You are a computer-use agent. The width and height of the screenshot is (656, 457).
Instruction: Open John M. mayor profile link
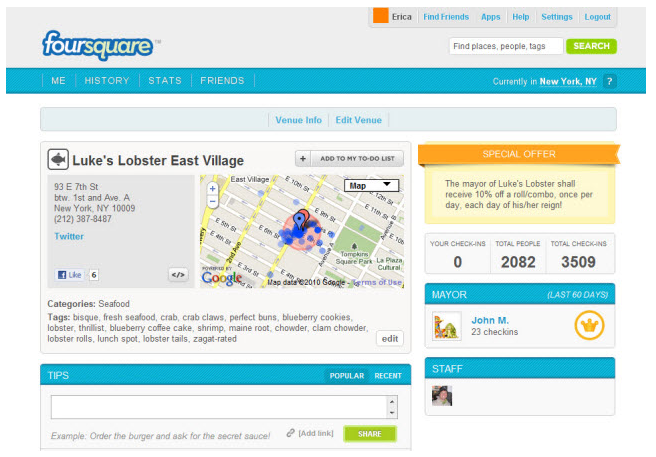point(490,320)
